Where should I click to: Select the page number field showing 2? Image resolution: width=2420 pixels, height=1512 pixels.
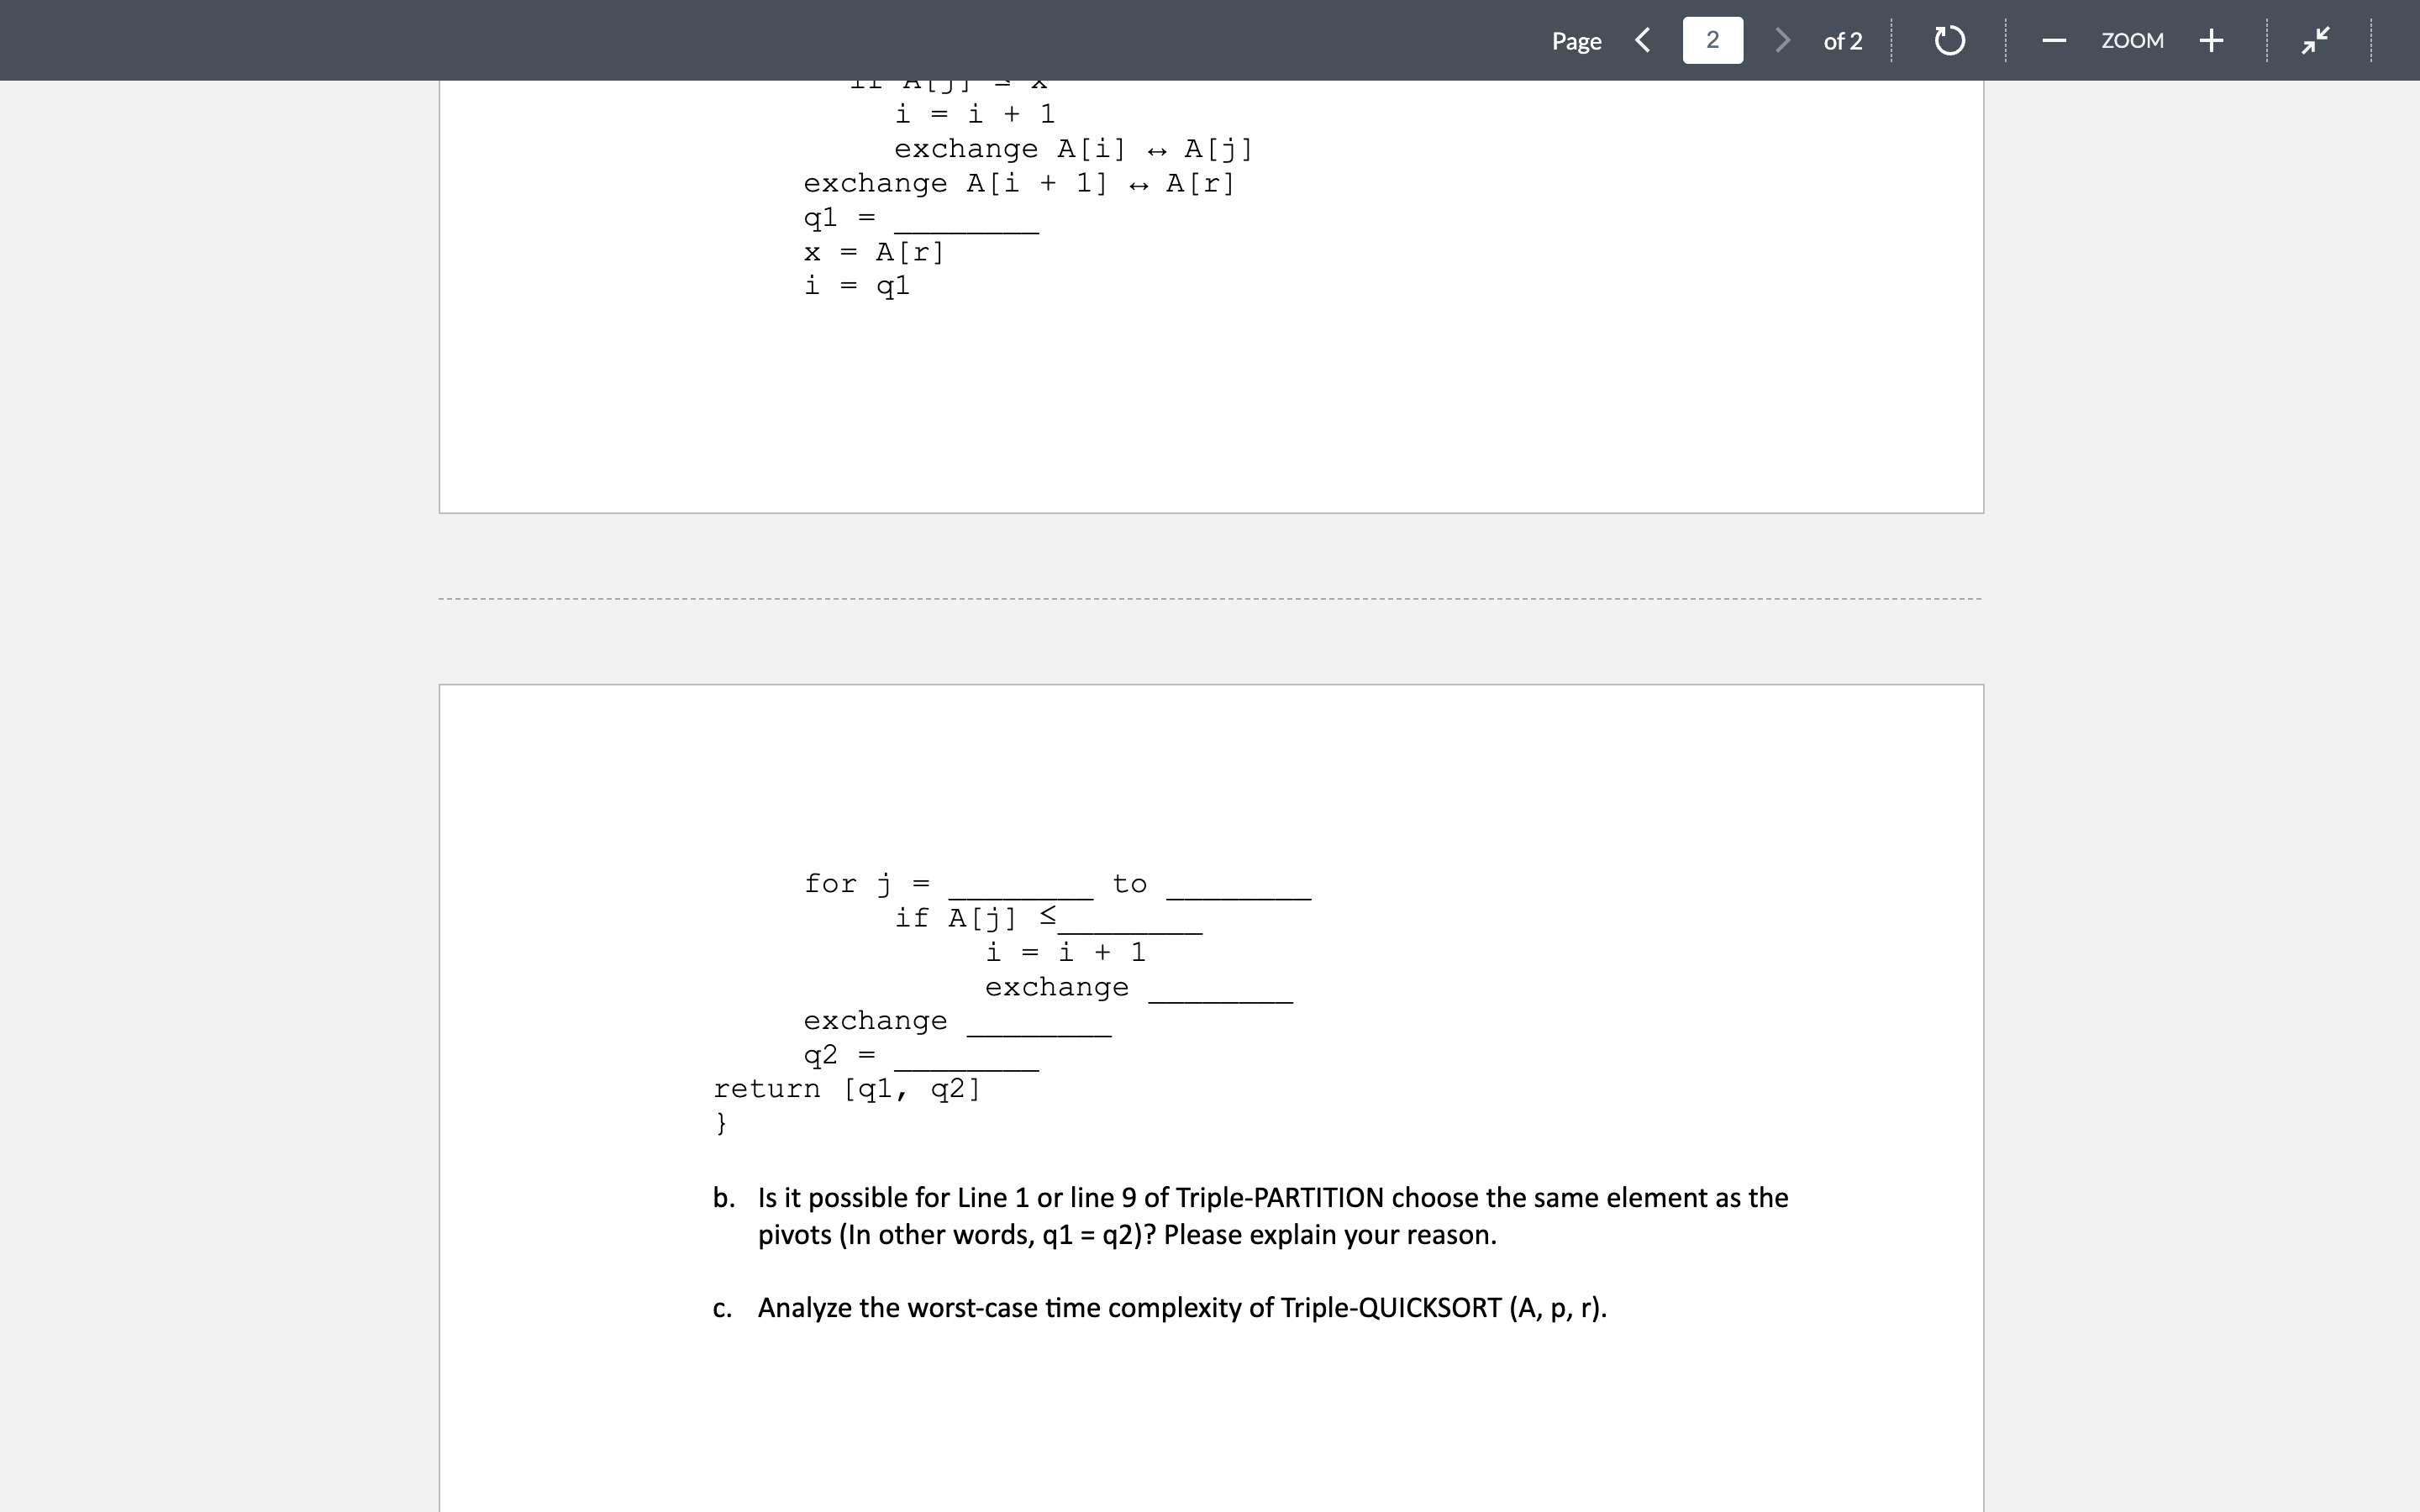(x=1712, y=40)
